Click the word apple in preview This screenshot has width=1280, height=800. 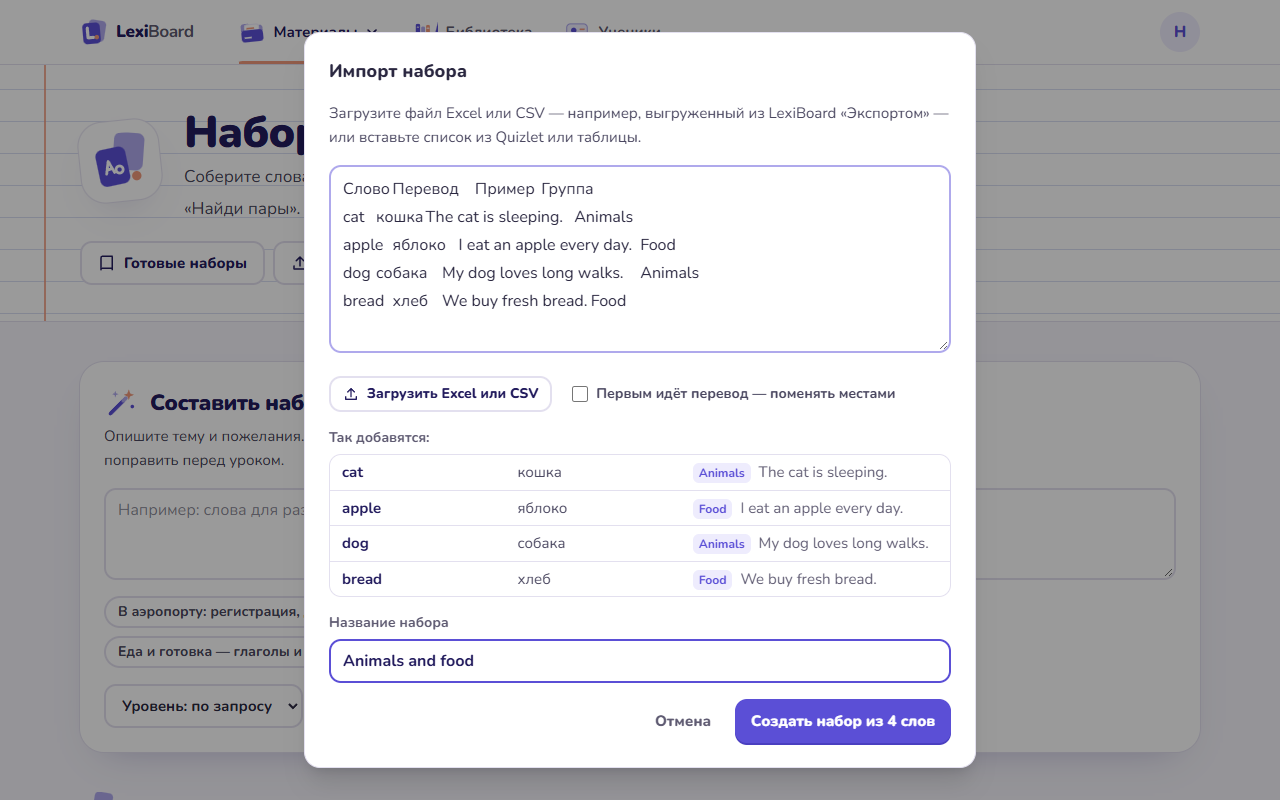361,508
